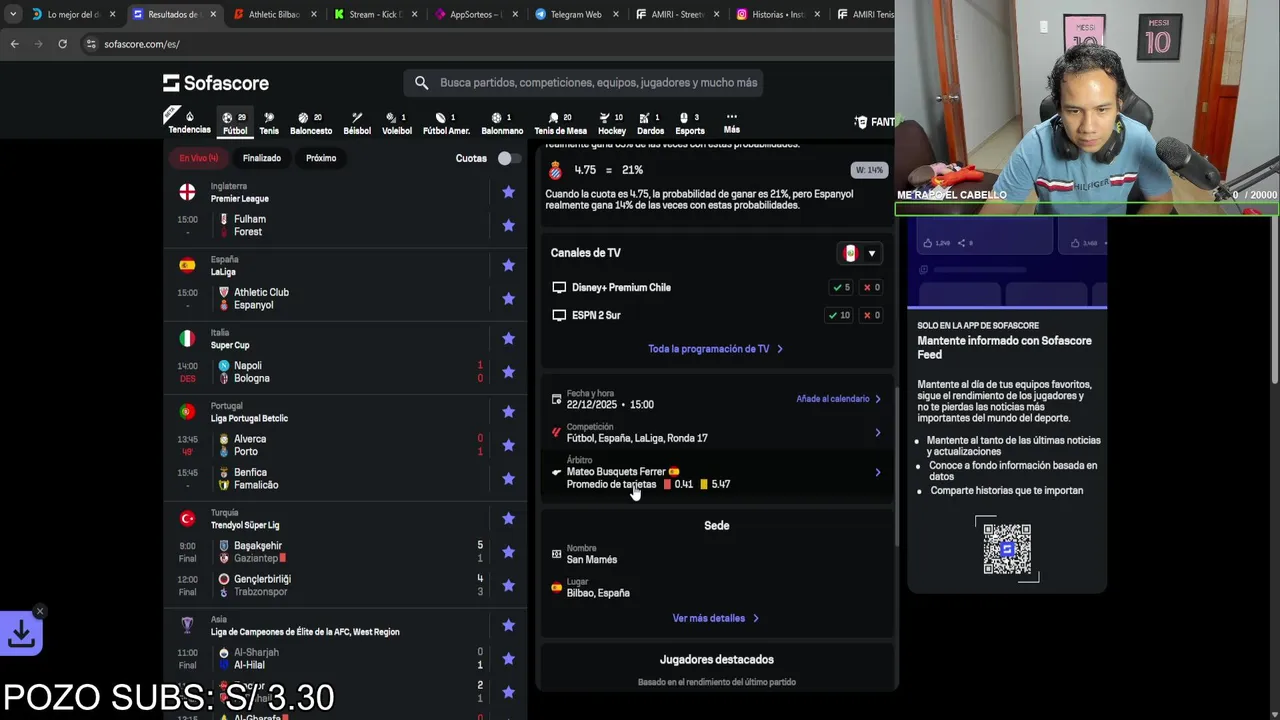Select the Fútbol Amer. sport icon
The width and height of the screenshot is (1280, 720).
click(x=446, y=122)
